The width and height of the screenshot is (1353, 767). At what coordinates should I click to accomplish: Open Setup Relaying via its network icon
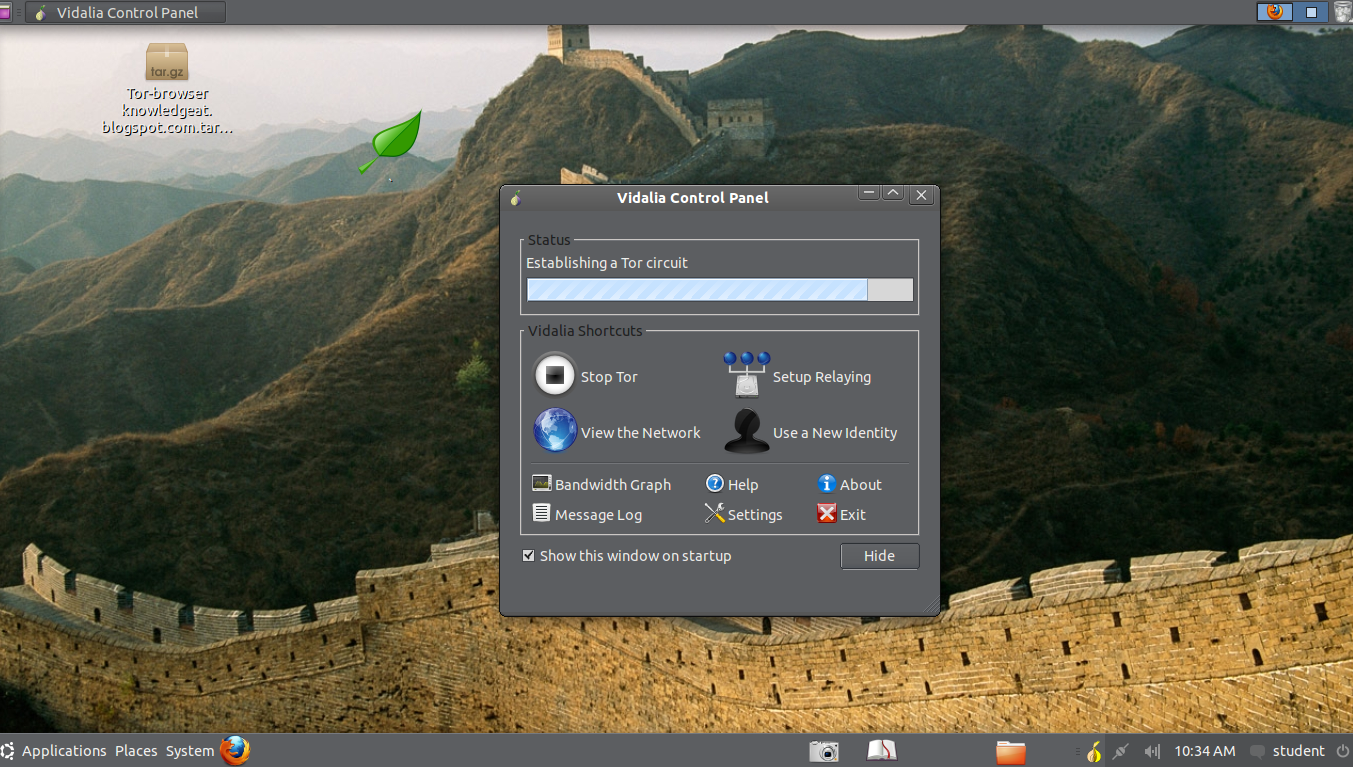point(747,375)
